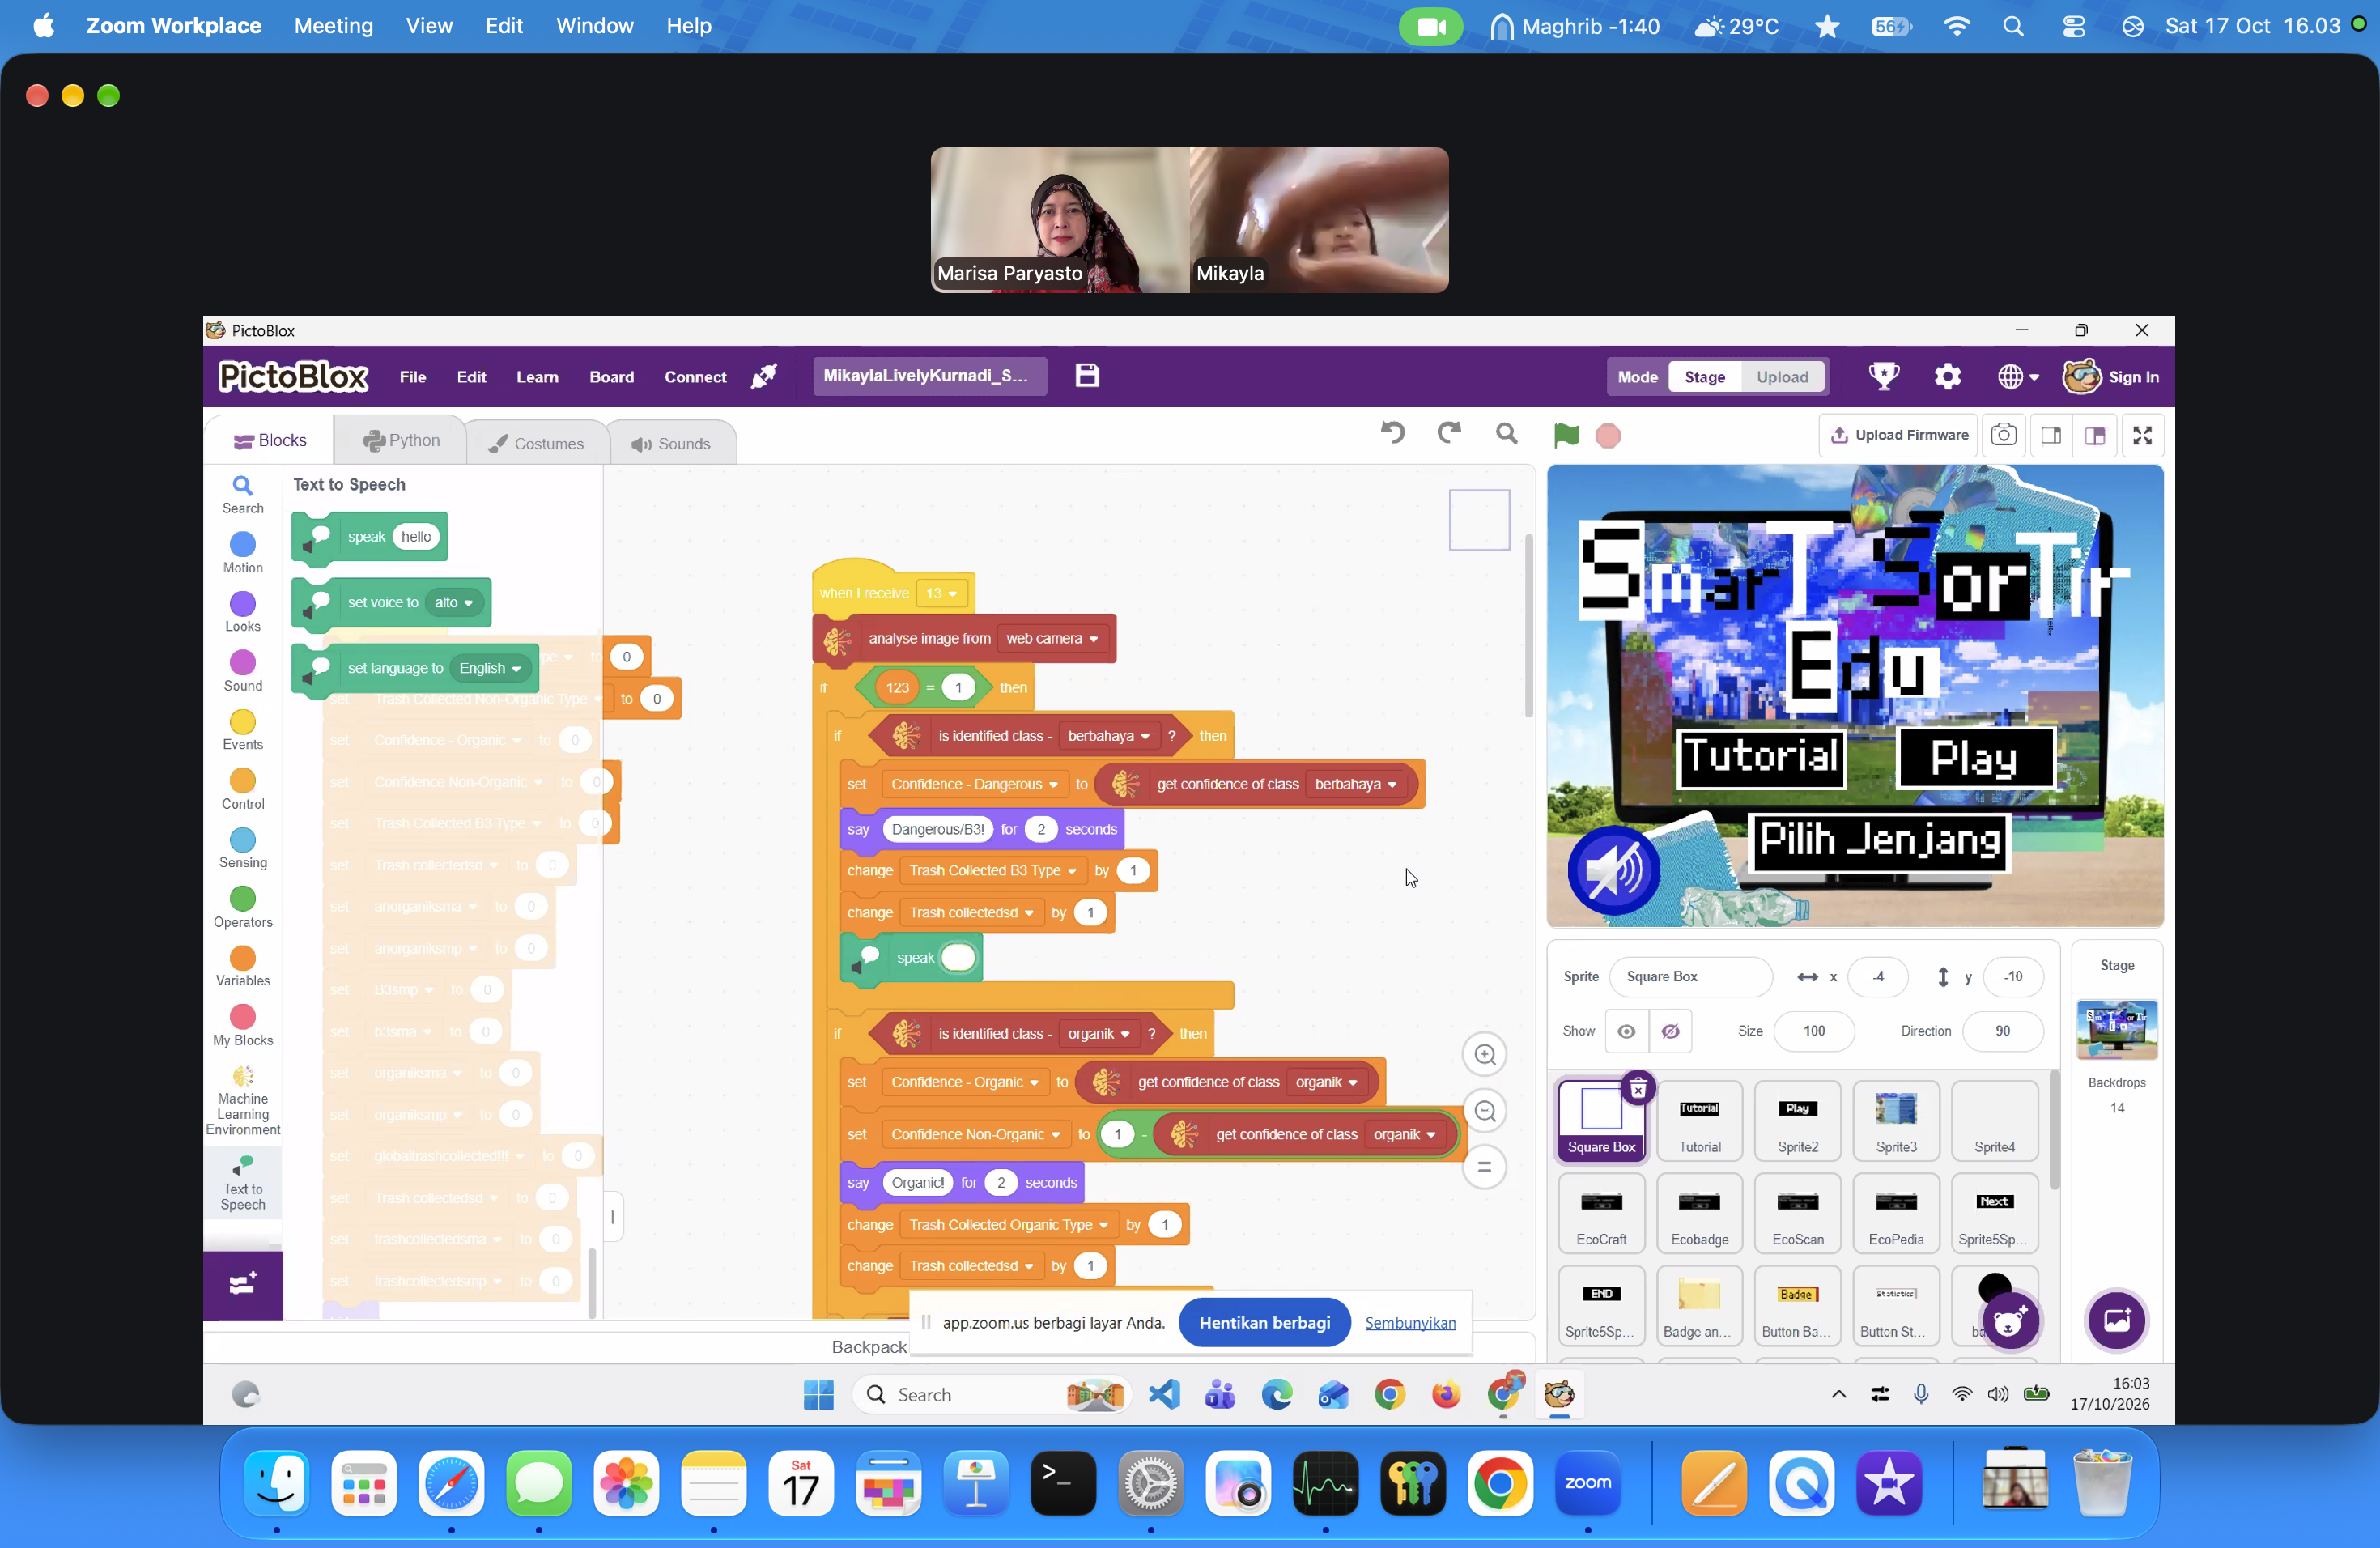The width and height of the screenshot is (2380, 1548).
Task: Open the web camera dropdown
Action: coord(1051,638)
